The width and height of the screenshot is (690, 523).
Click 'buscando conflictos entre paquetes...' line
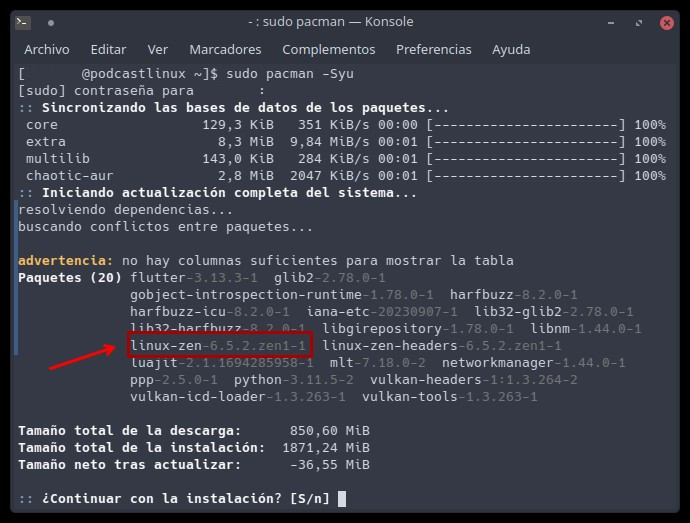(x=165, y=227)
